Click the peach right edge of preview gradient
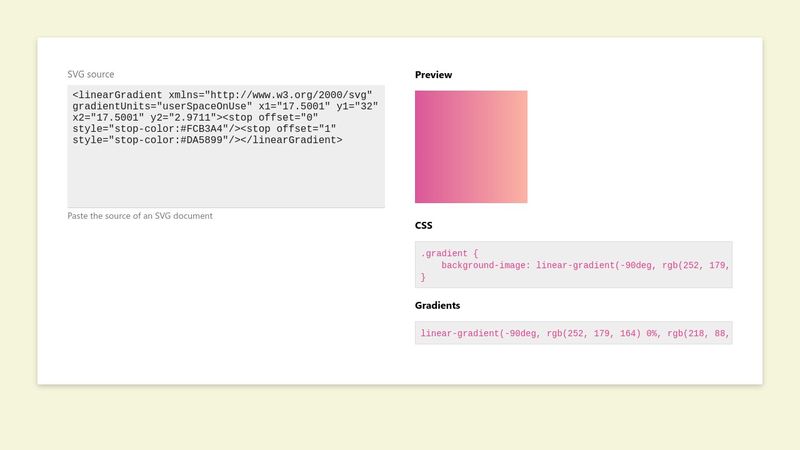800x450 pixels. pos(524,147)
